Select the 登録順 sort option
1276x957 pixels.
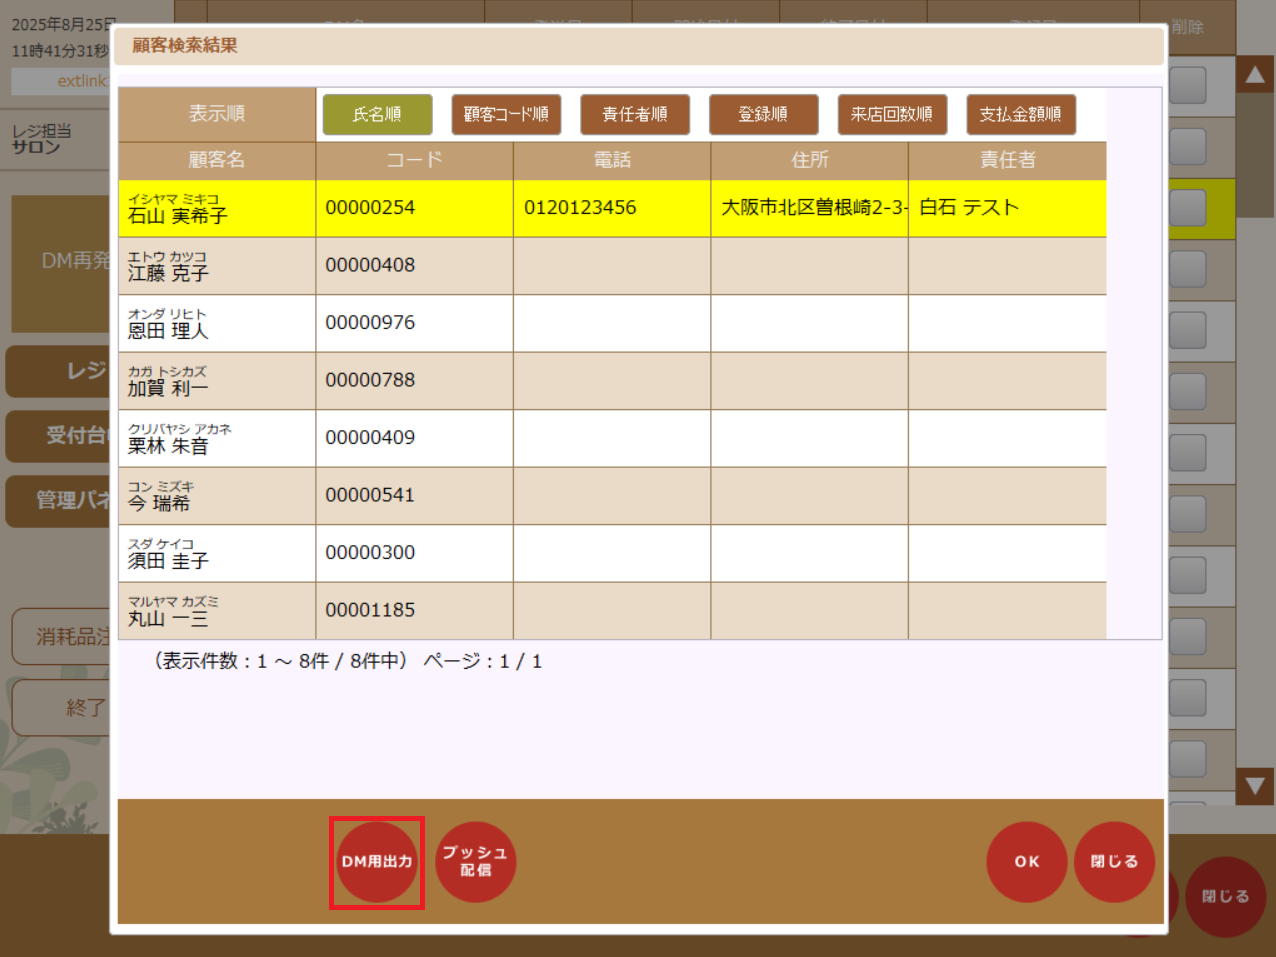click(763, 114)
